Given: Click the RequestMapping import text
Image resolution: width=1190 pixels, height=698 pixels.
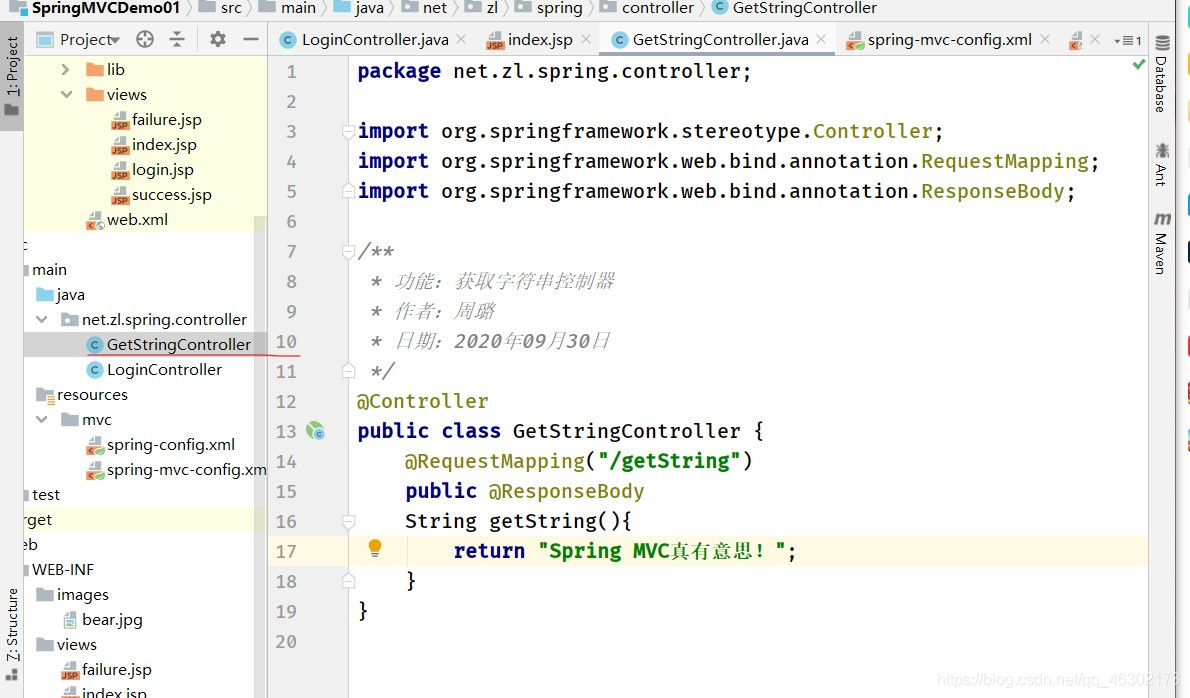Looking at the screenshot, I should point(1005,161).
